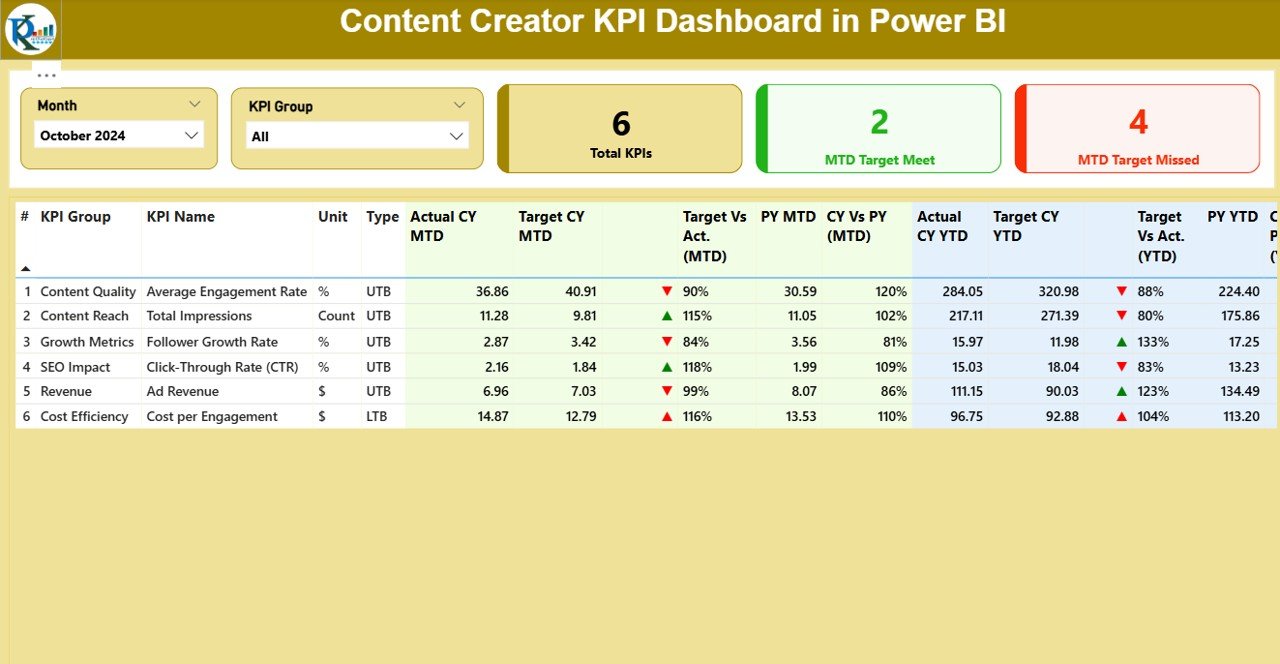Collapse the KPI Group slicer header chevron
This screenshot has width=1280, height=664.
click(459, 105)
